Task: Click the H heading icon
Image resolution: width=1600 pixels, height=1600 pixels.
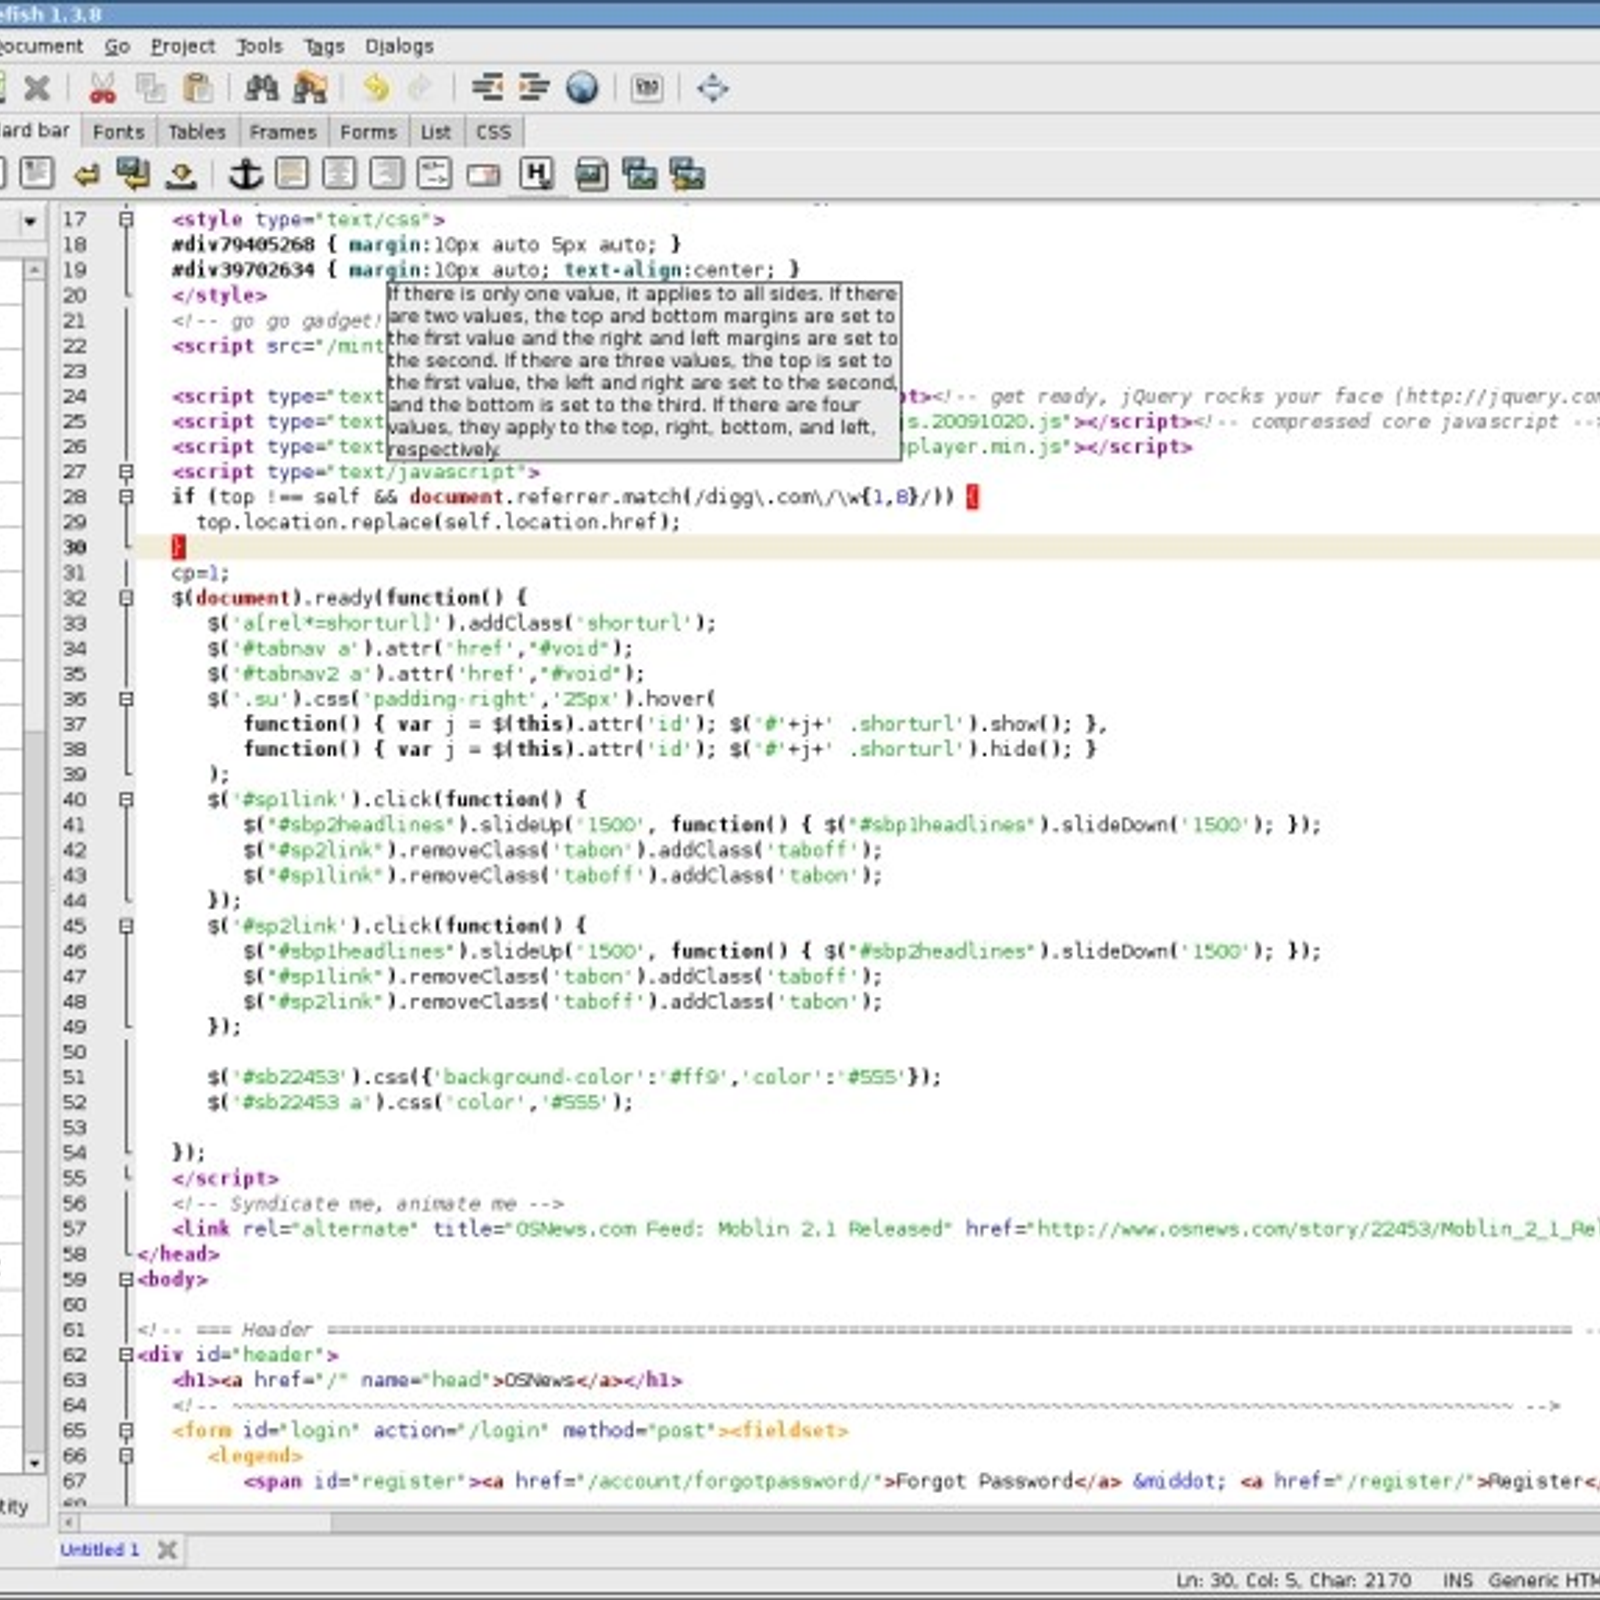Action: tap(537, 174)
